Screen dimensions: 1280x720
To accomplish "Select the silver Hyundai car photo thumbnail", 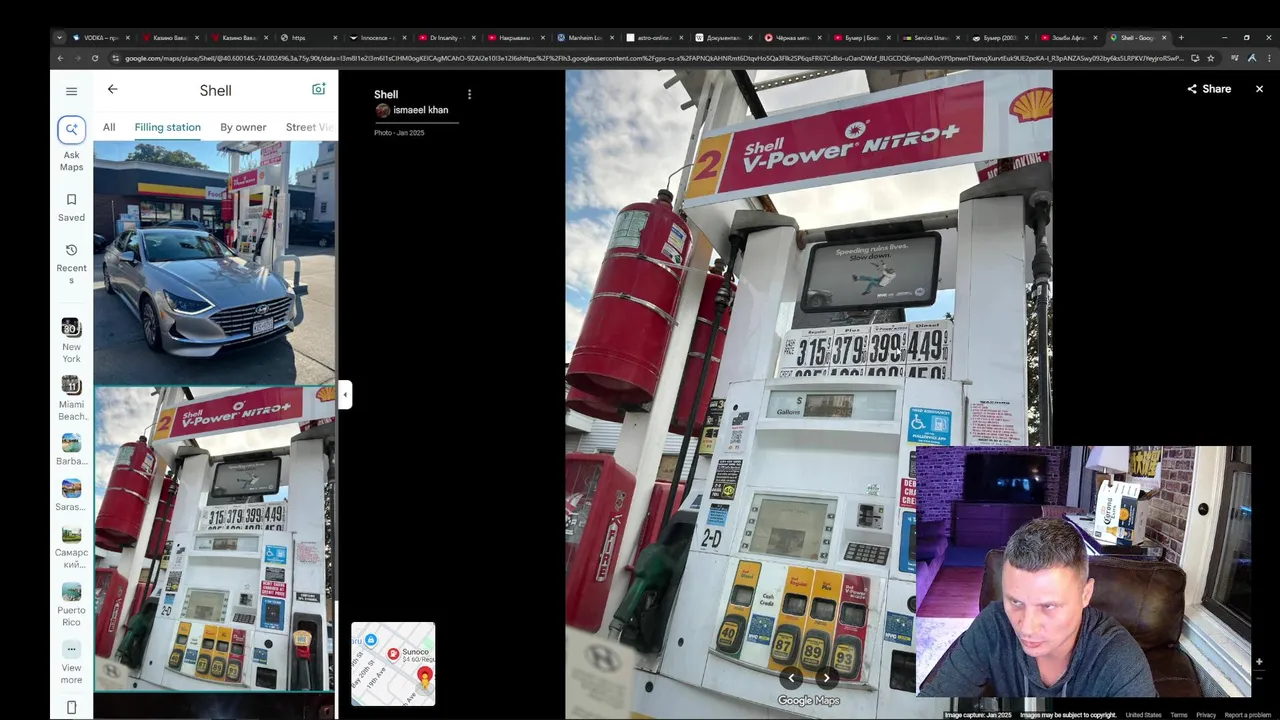I will pyautogui.click(x=214, y=263).
